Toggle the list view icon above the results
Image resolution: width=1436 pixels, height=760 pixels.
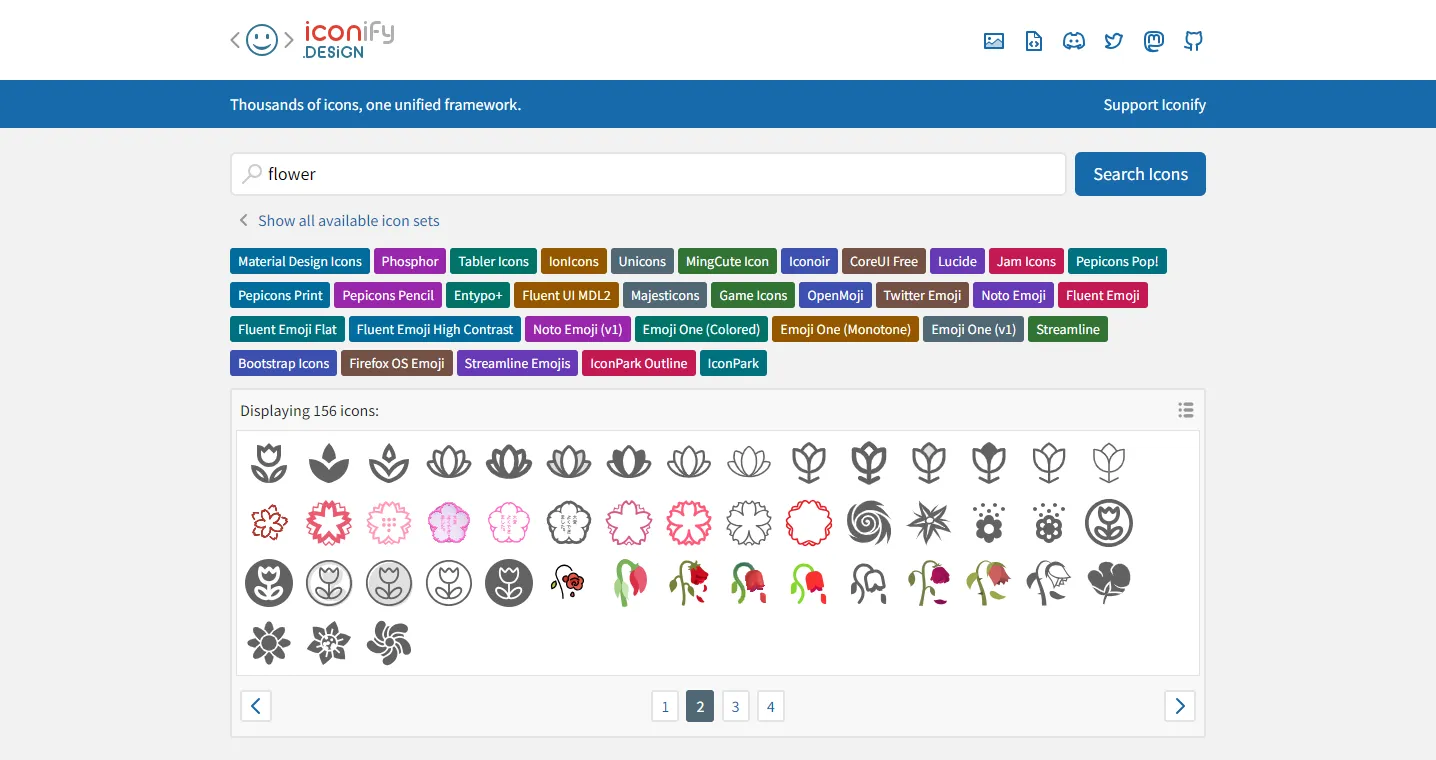[x=1186, y=410]
